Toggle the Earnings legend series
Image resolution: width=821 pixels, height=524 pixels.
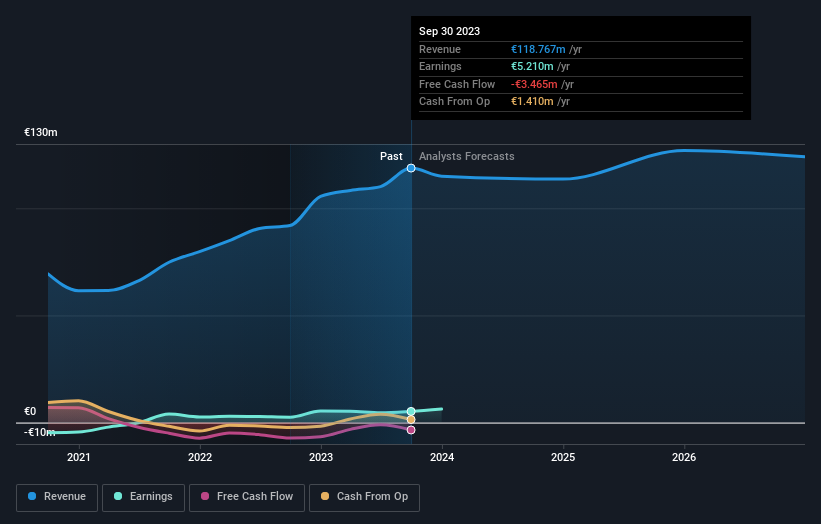click(143, 497)
